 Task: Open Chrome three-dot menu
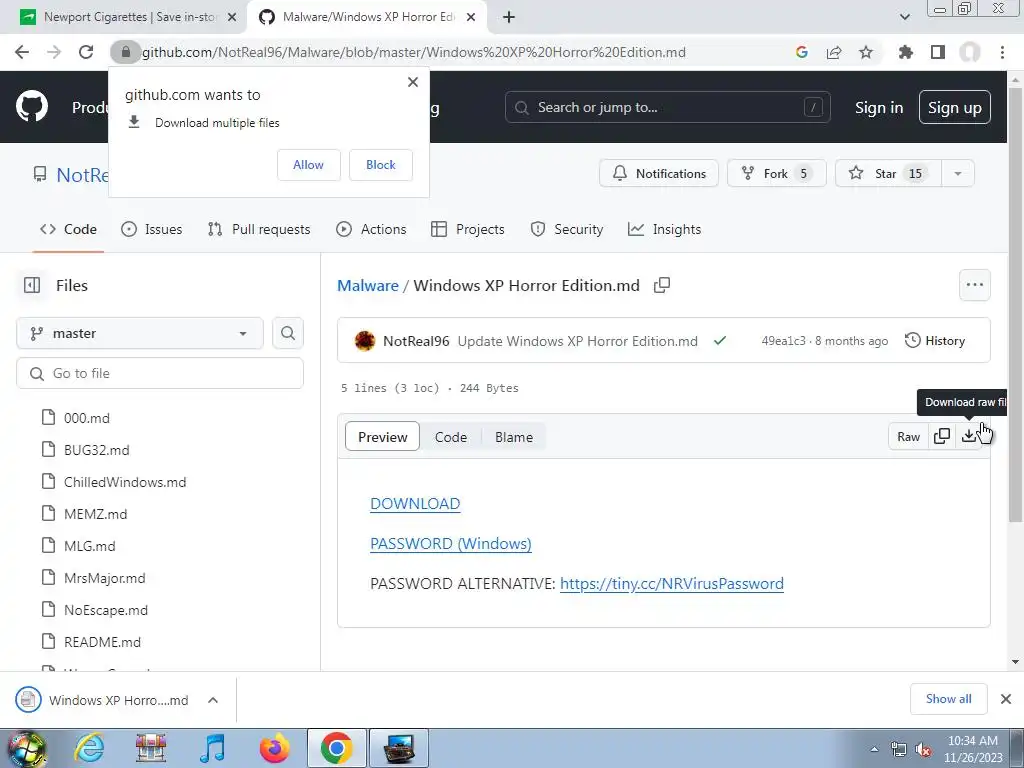click(x=1002, y=52)
